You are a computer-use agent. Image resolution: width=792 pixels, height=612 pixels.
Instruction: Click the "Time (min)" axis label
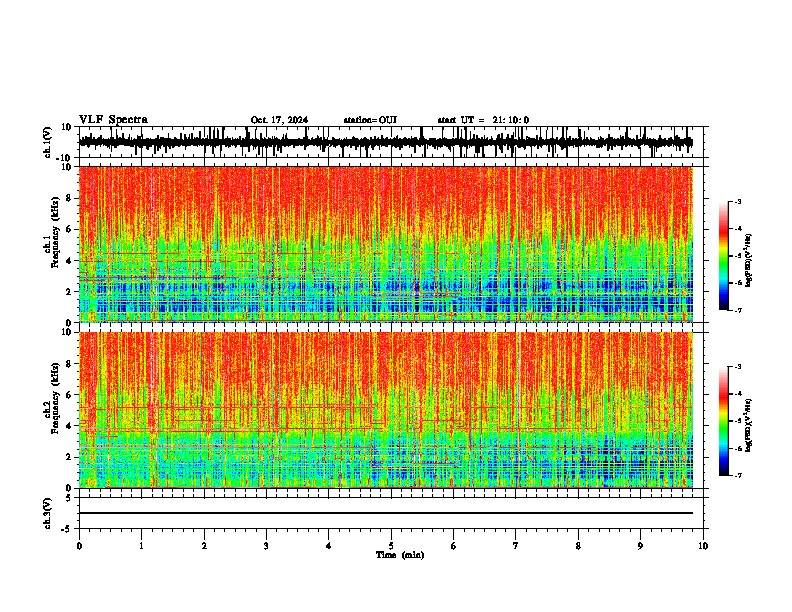coord(400,555)
